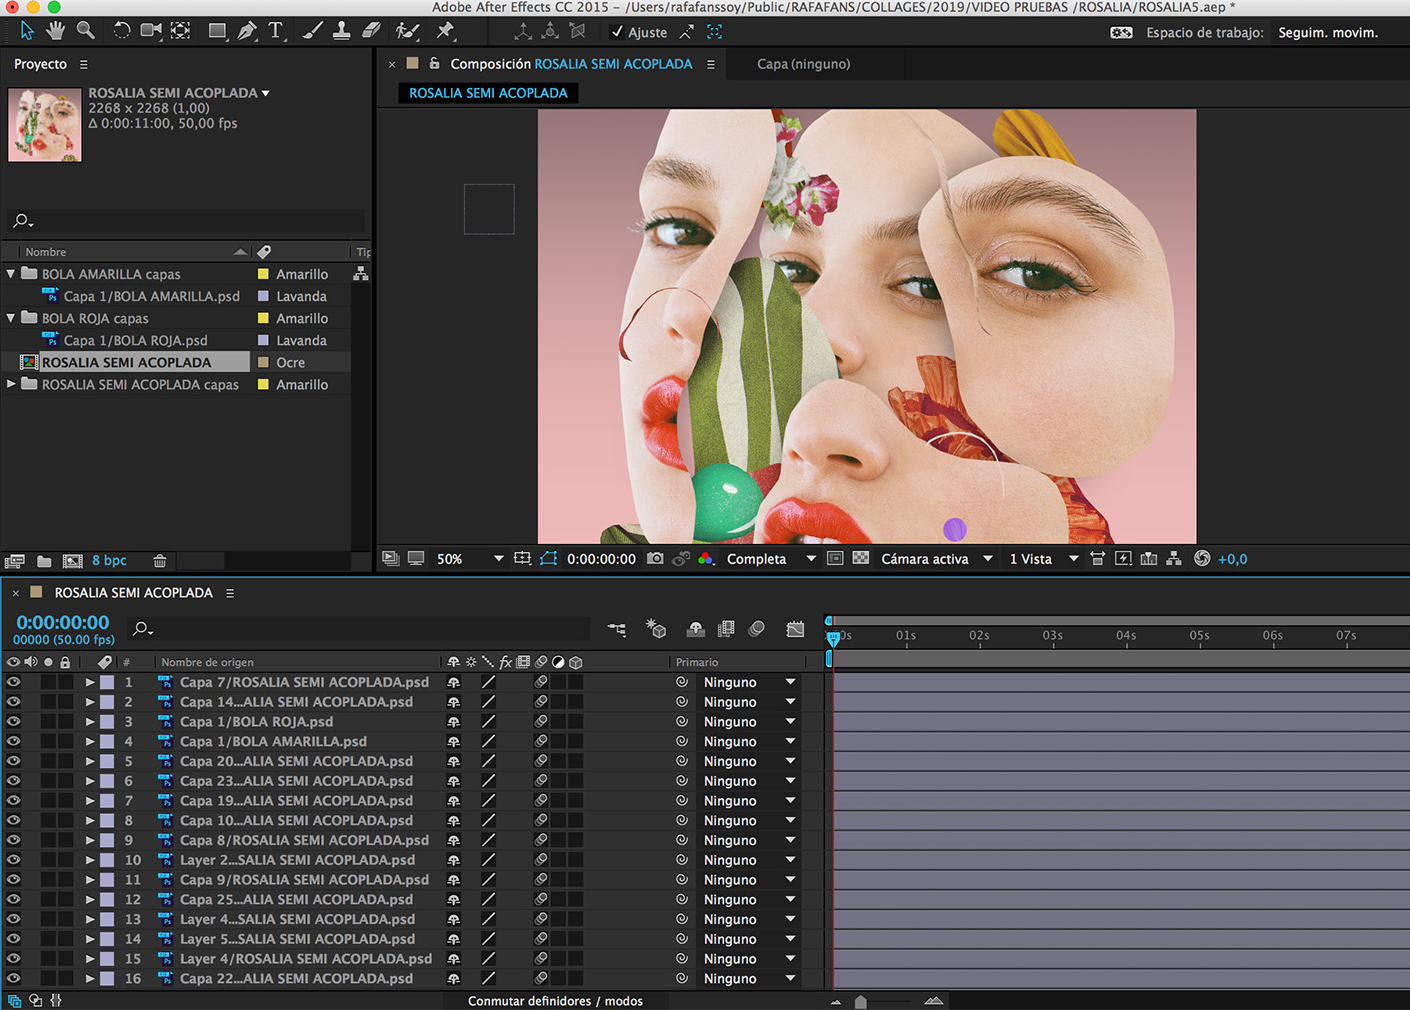Click the Nombre column header in Project

tap(46, 252)
